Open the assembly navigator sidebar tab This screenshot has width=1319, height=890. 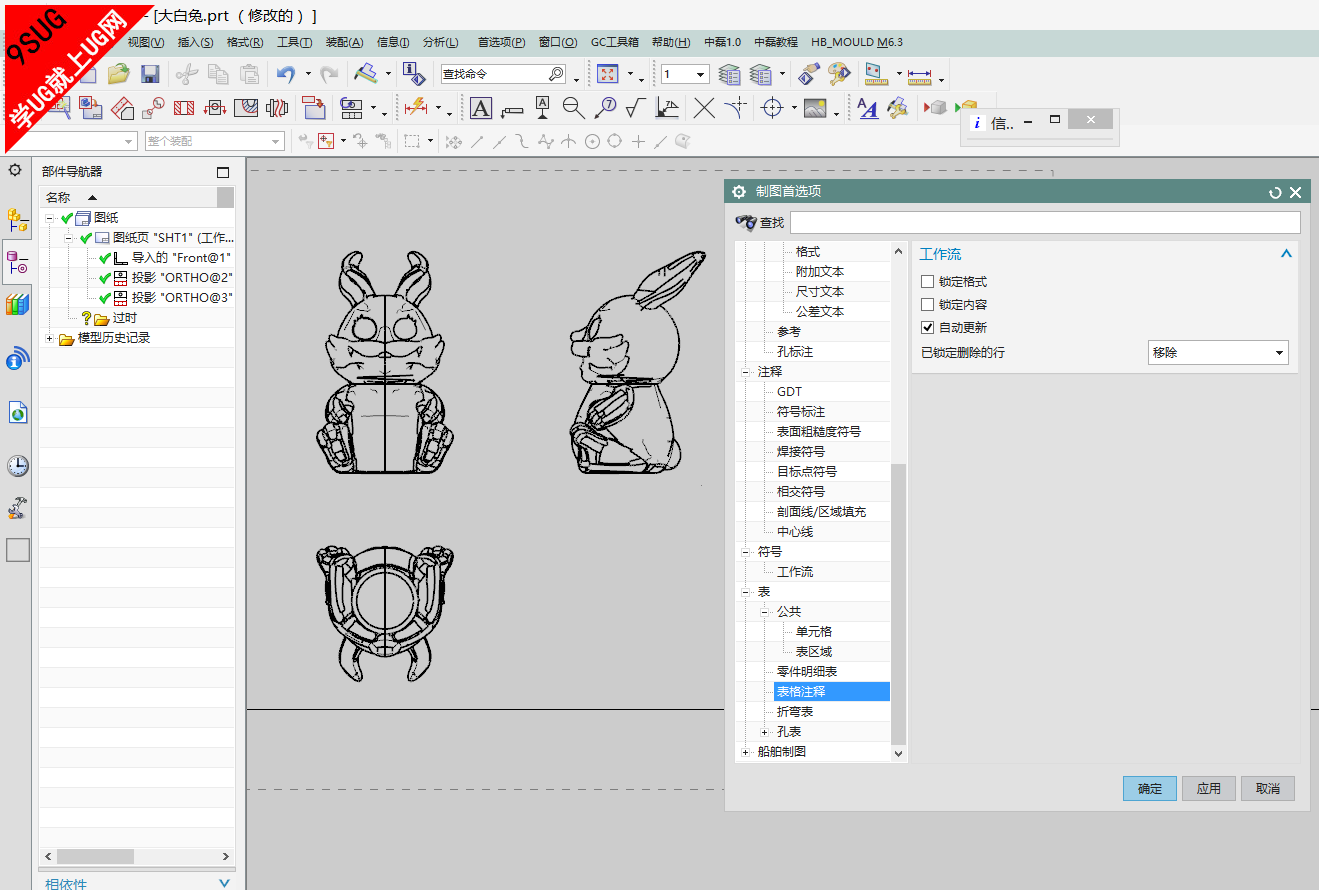[17, 221]
